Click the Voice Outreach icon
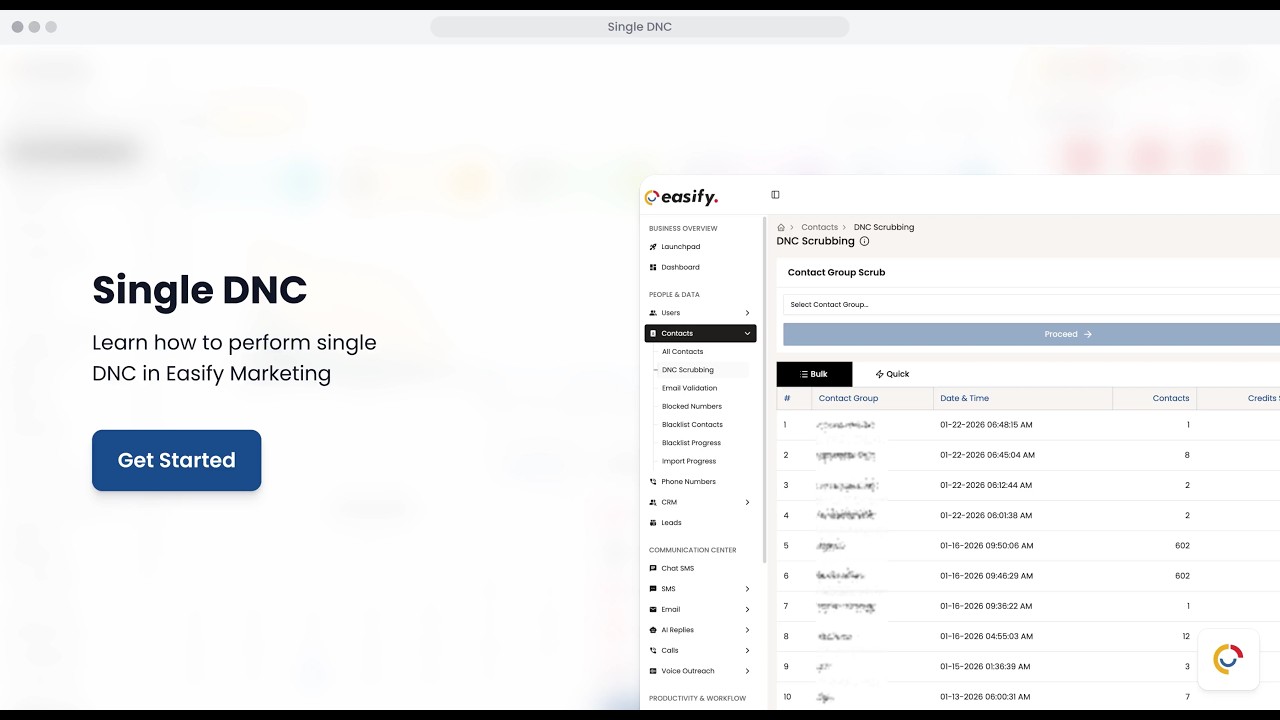Viewport: 1280px width, 720px height. pos(653,671)
